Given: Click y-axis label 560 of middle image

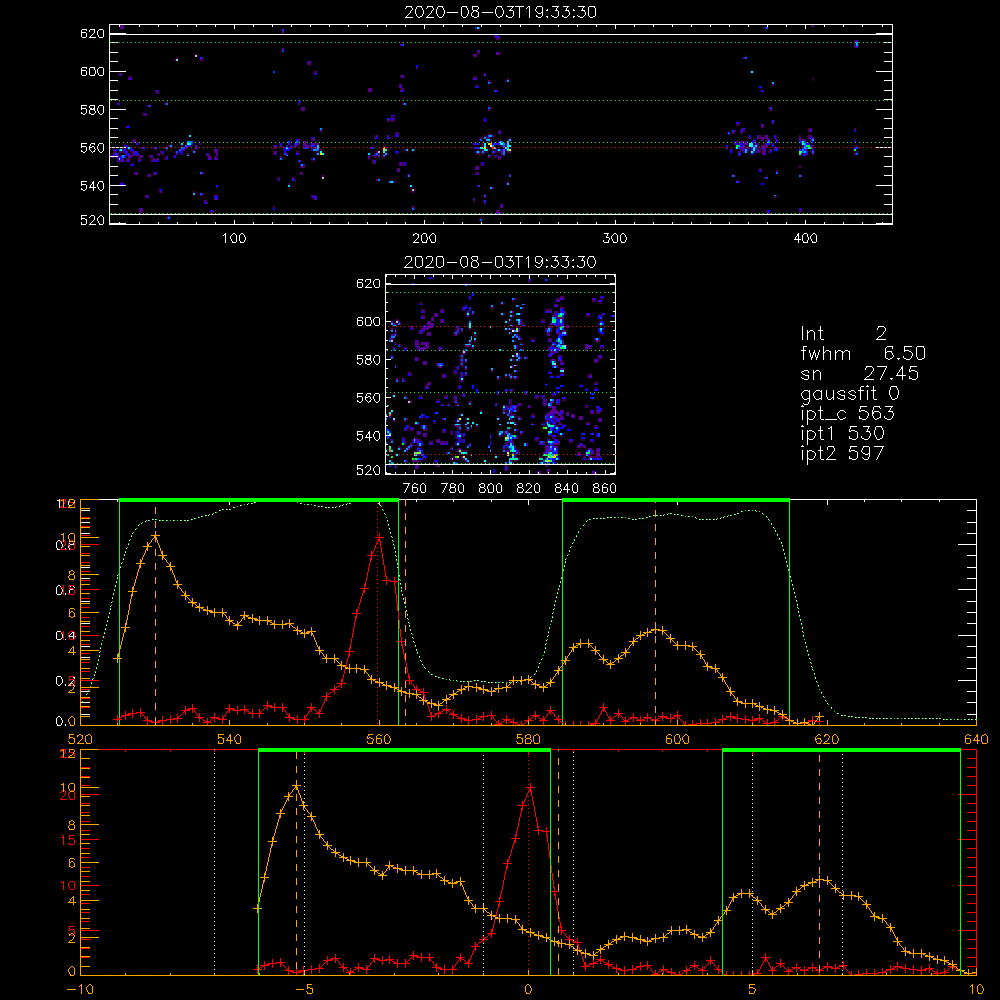Looking at the screenshot, I should pos(368,397).
